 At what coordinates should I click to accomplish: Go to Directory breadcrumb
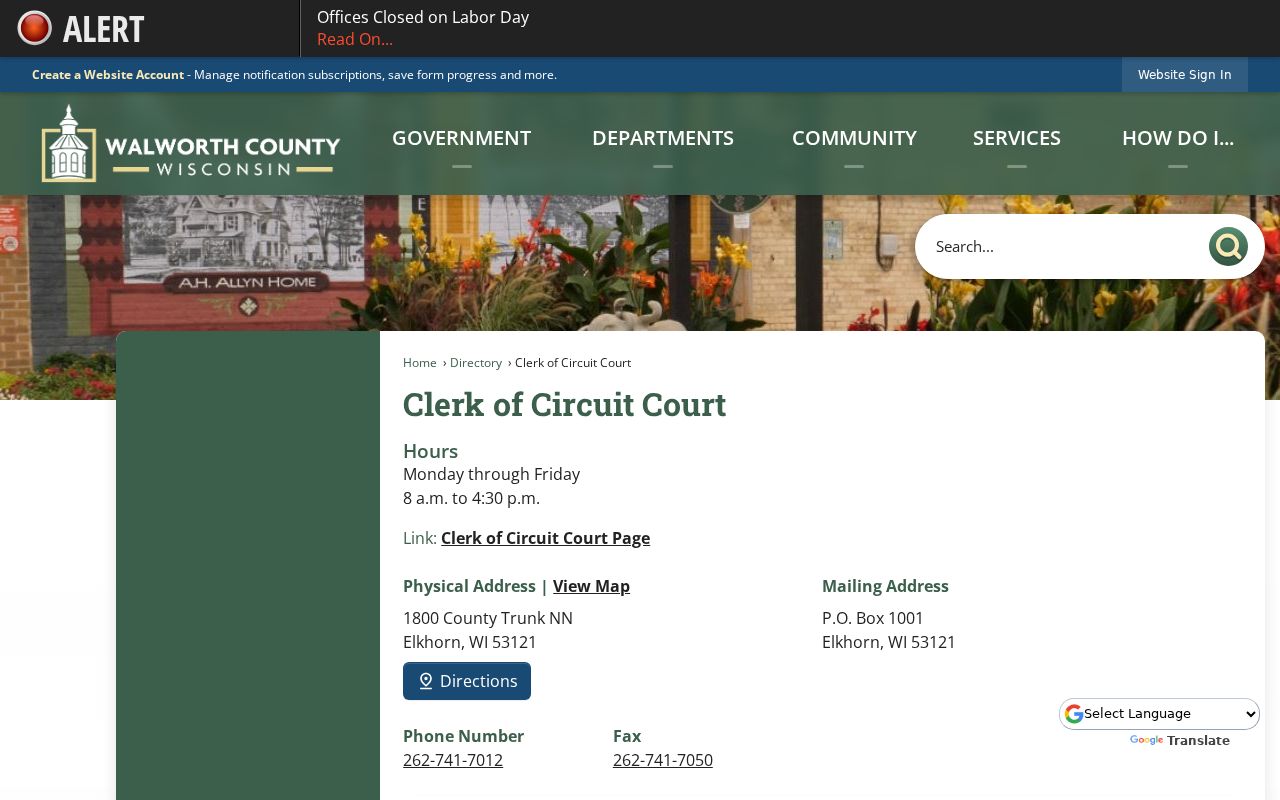pyautogui.click(x=476, y=363)
